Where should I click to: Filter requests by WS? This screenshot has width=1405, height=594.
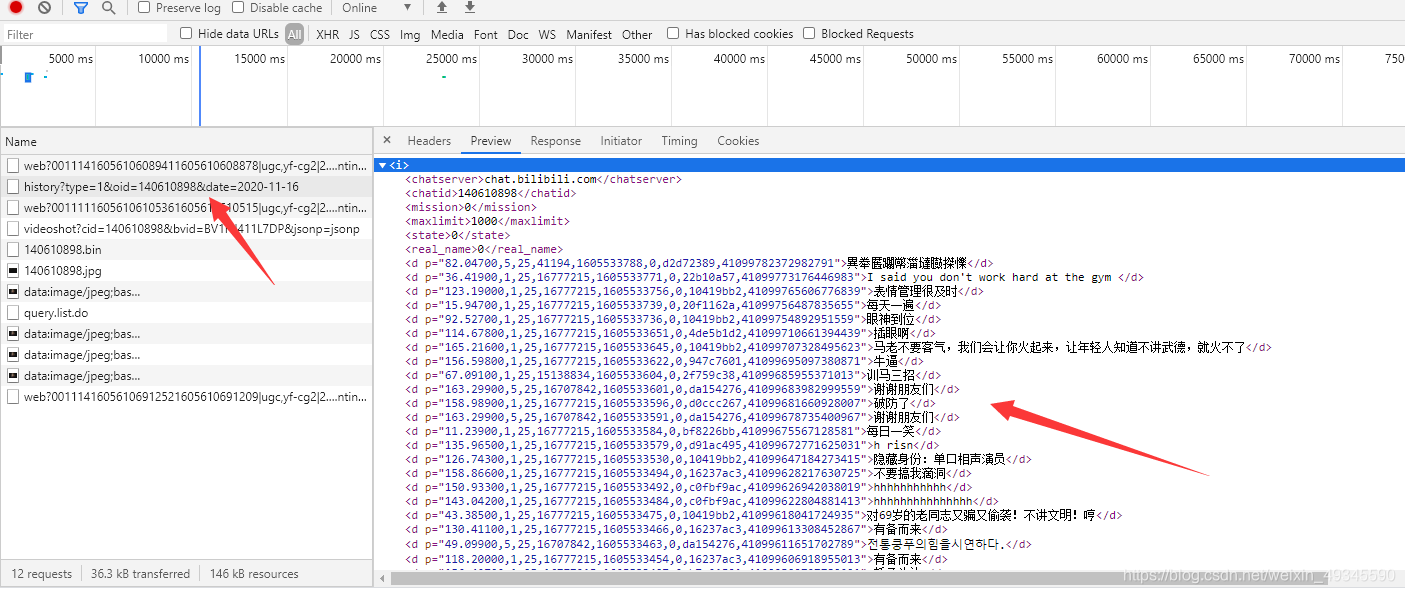pos(547,34)
